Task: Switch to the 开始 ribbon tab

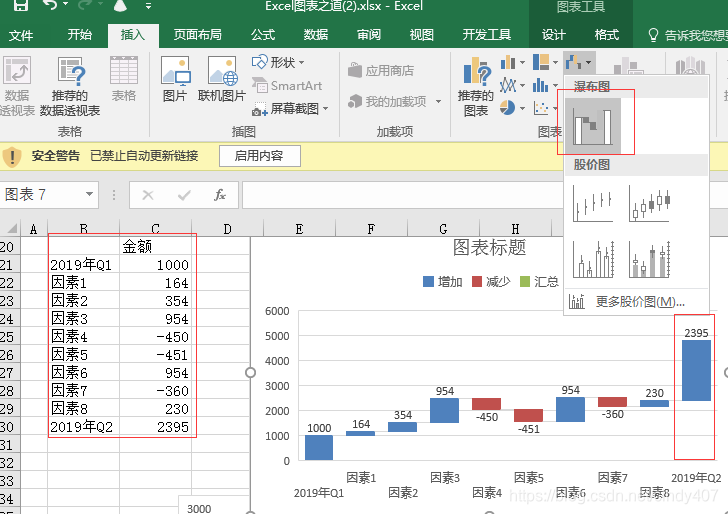Action: coord(79,35)
